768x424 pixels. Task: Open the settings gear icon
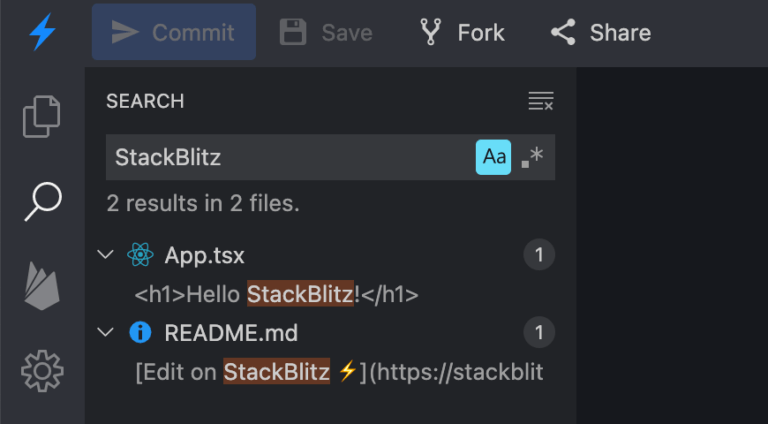(x=42, y=371)
